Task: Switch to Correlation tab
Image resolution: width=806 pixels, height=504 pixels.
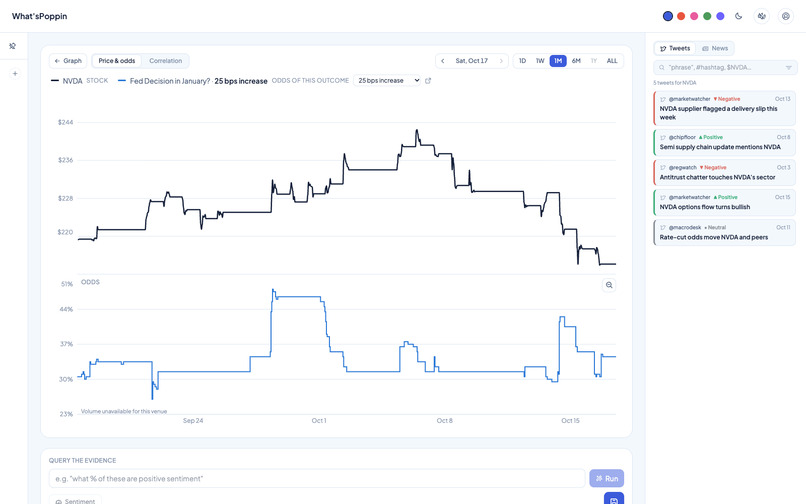Action: [x=166, y=61]
